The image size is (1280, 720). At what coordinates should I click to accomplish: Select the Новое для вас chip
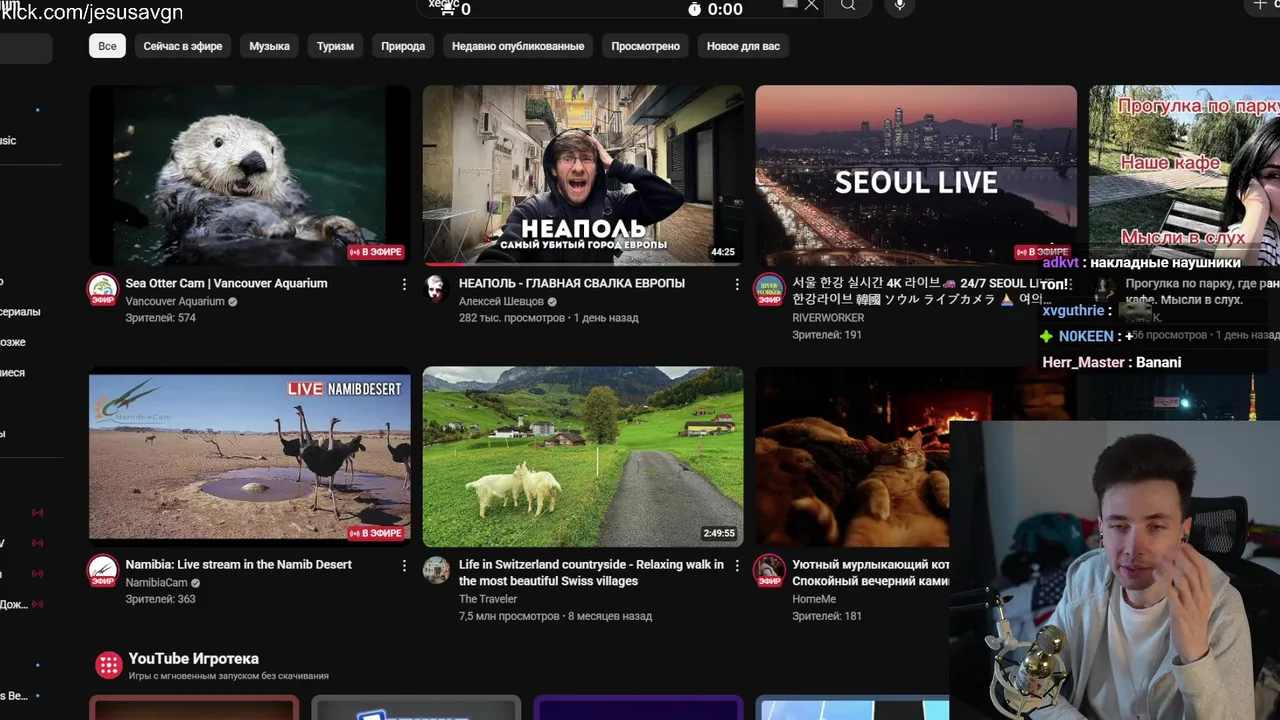coord(743,46)
